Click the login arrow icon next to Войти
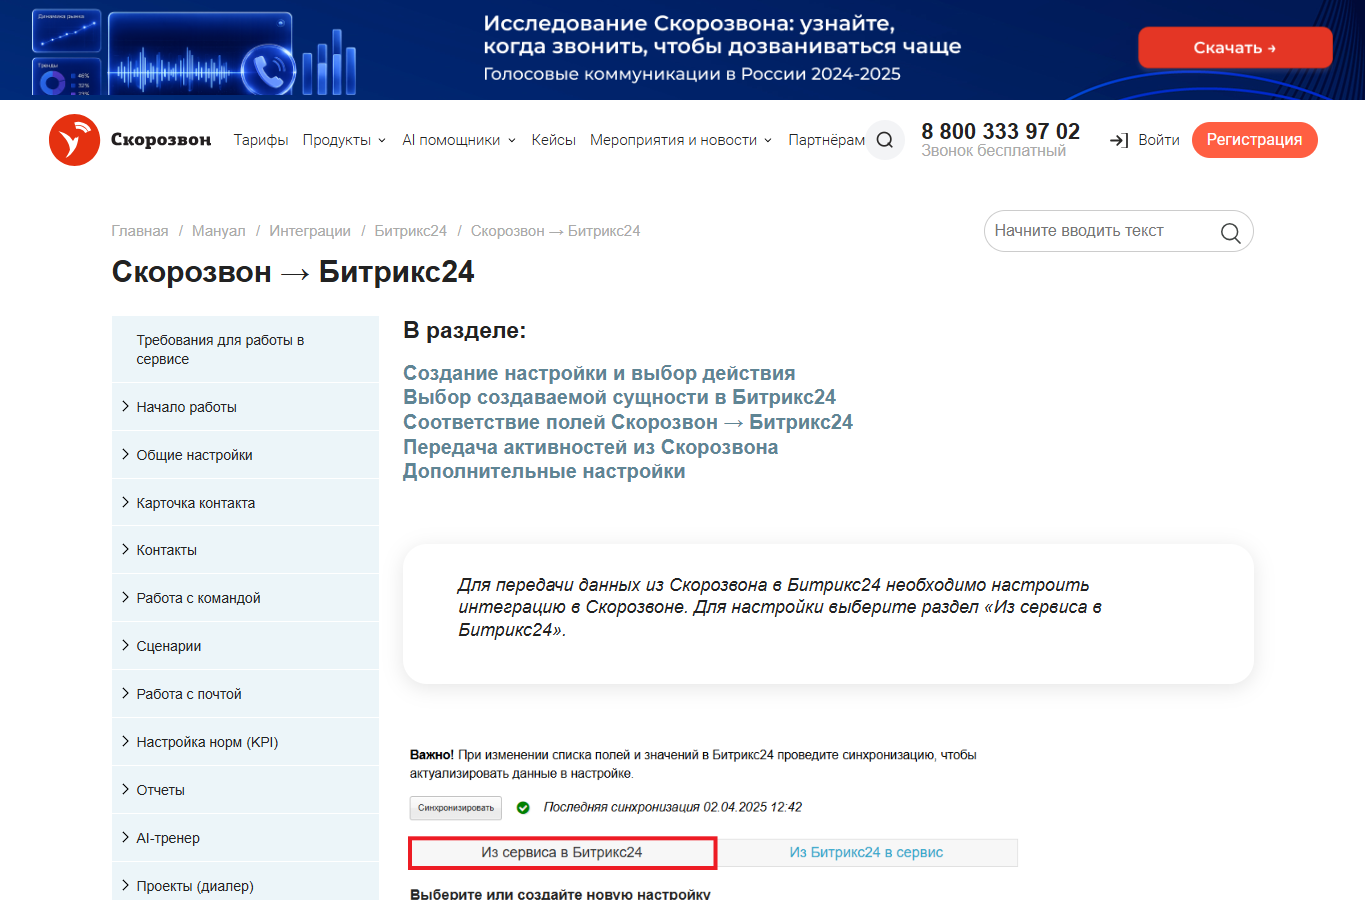Image resolution: width=1365 pixels, height=900 pixels. tap(1119, 140)
